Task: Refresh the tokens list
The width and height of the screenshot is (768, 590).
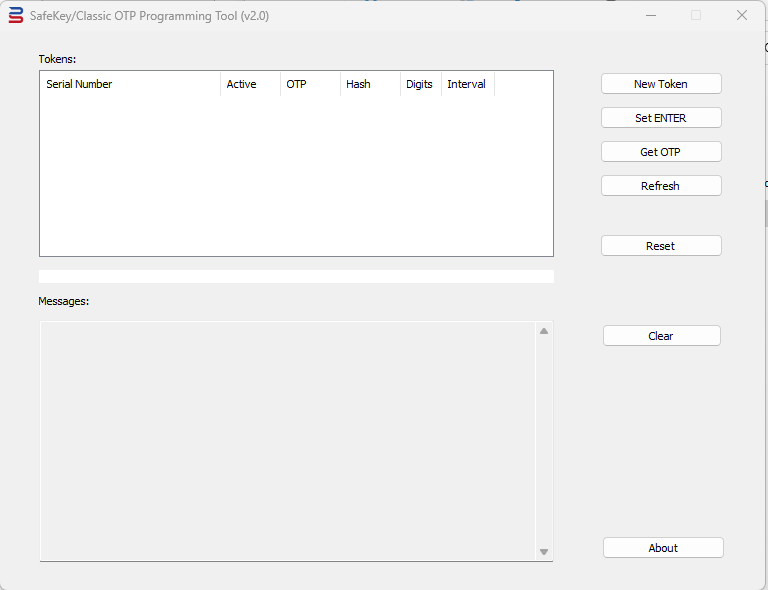Action: pos(660,186)
